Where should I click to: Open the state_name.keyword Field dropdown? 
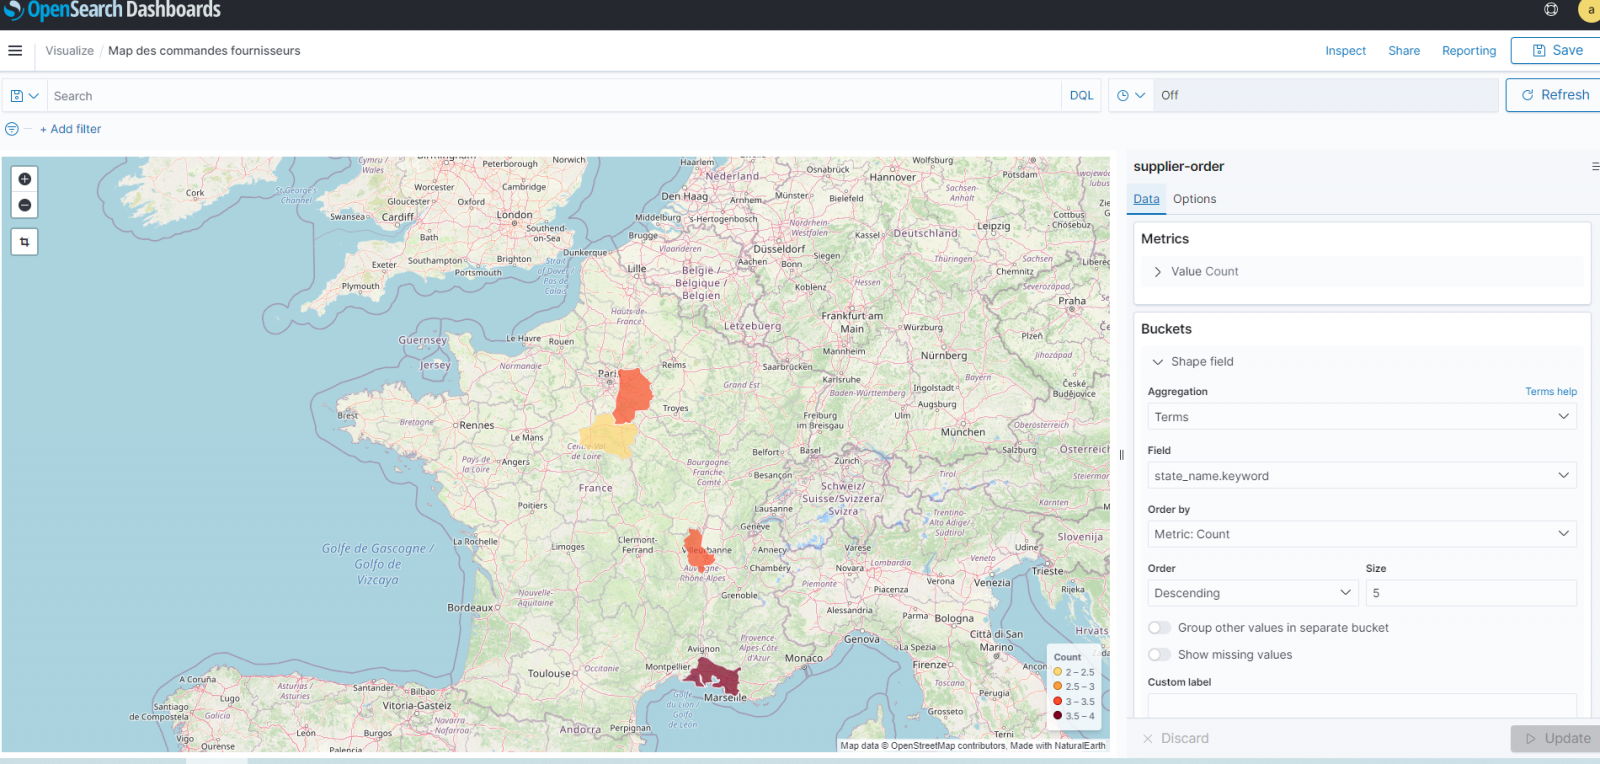[x=1361, y=476]
